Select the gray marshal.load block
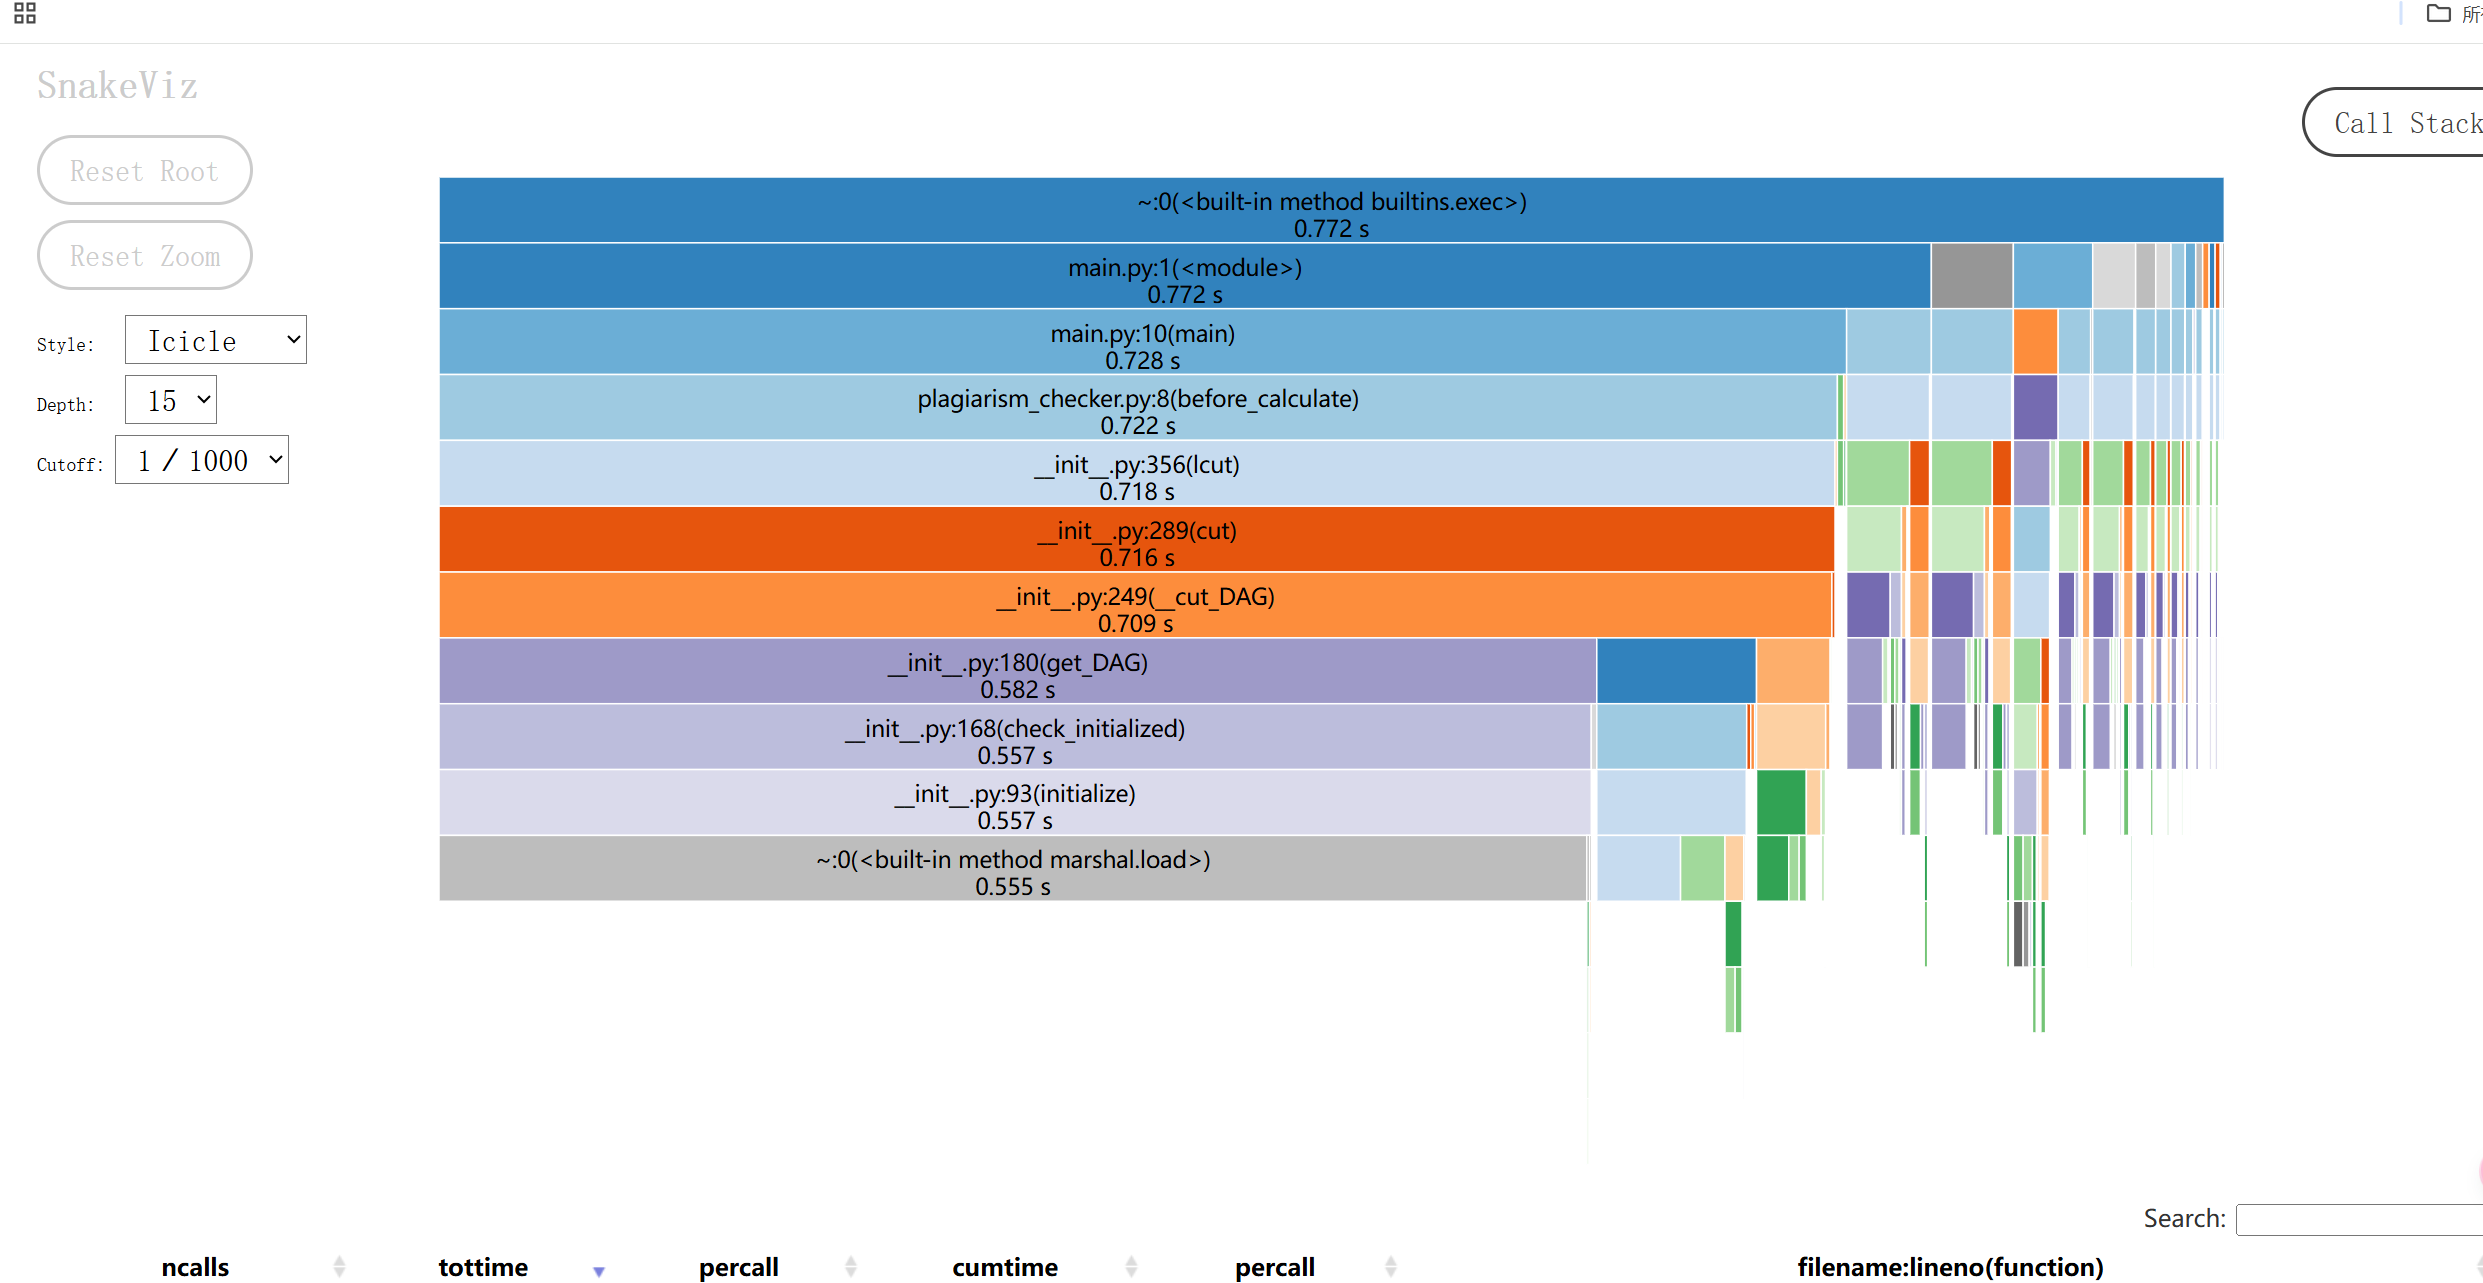 pos(1012,869)
